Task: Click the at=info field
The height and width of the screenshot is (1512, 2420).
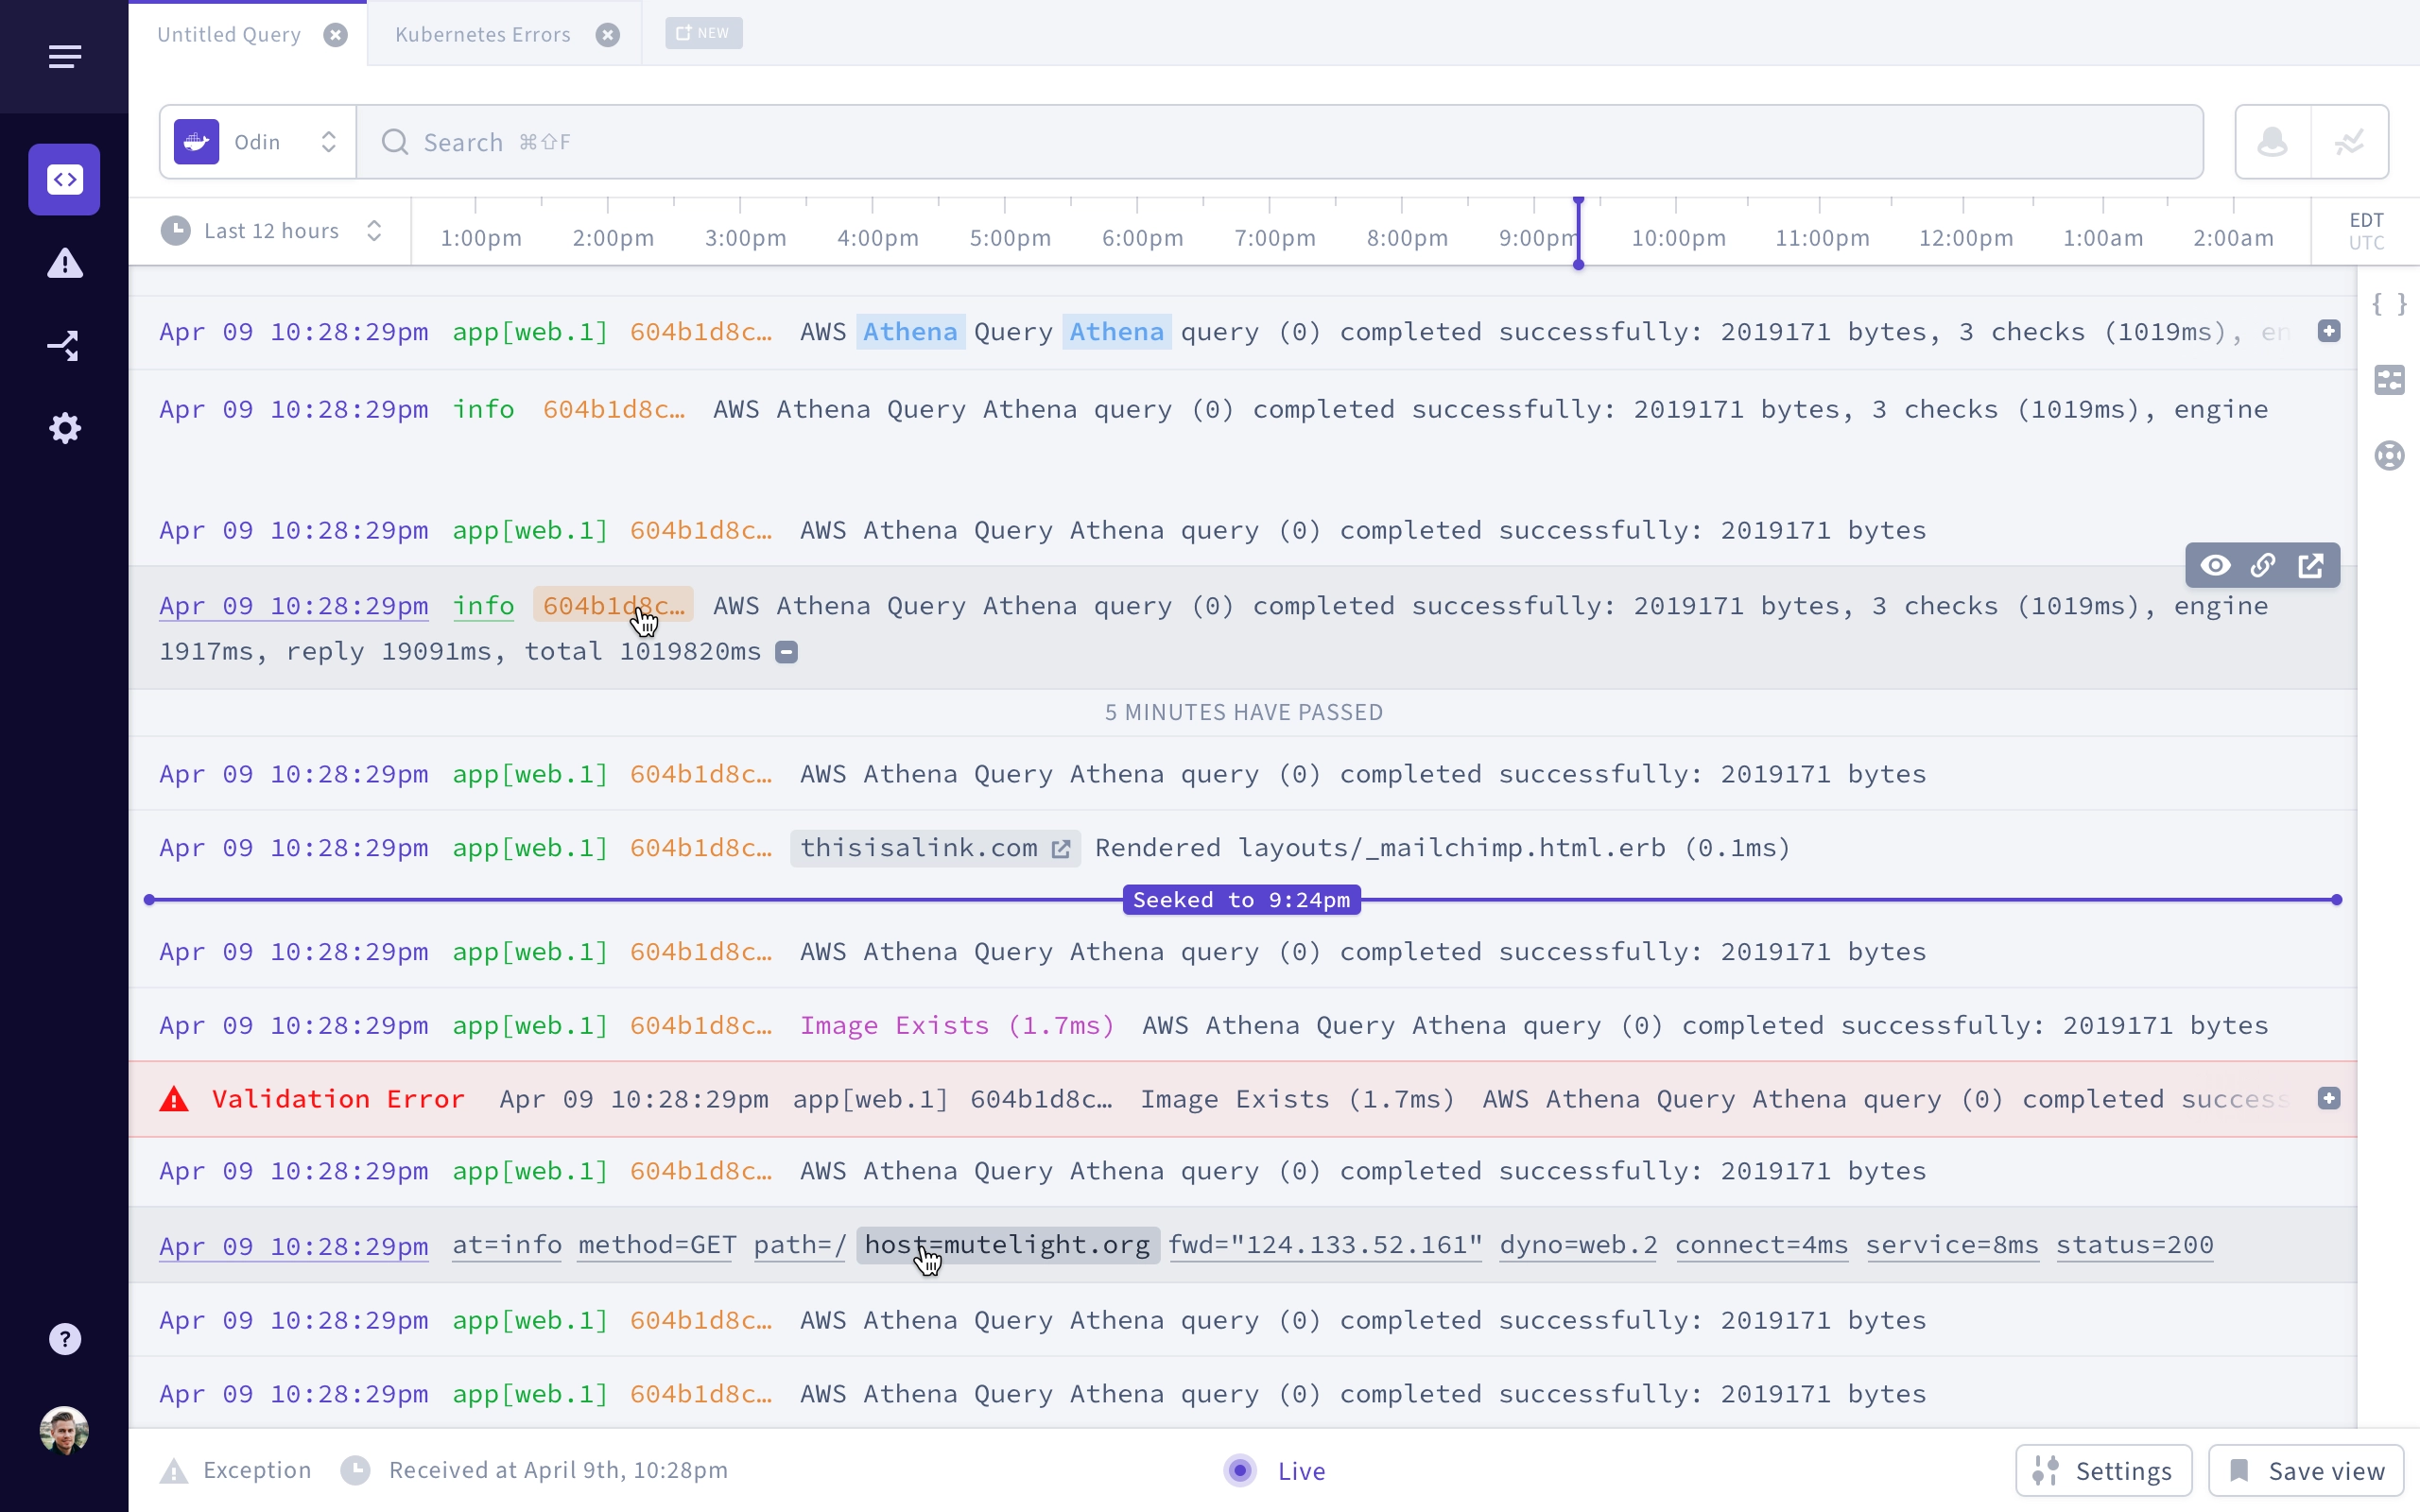Action: point(507,1245)
